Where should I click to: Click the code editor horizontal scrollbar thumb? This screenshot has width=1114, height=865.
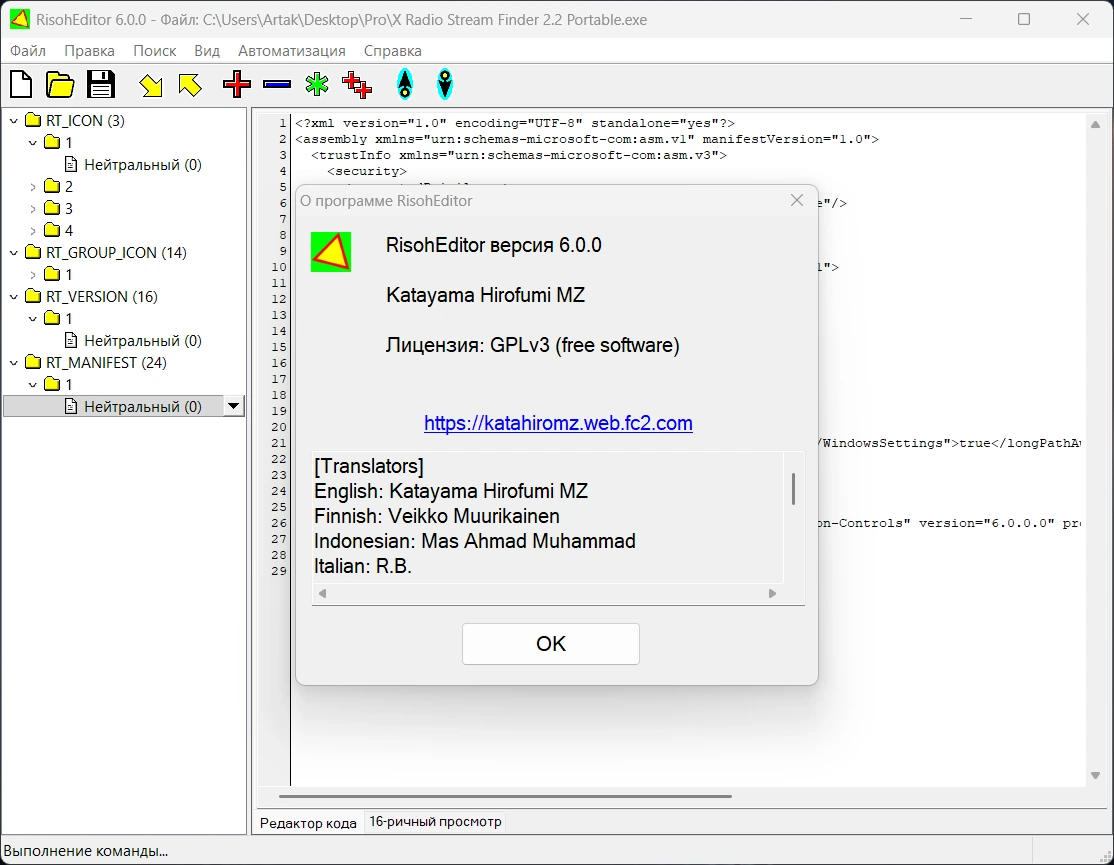click(x=505, y=797)
